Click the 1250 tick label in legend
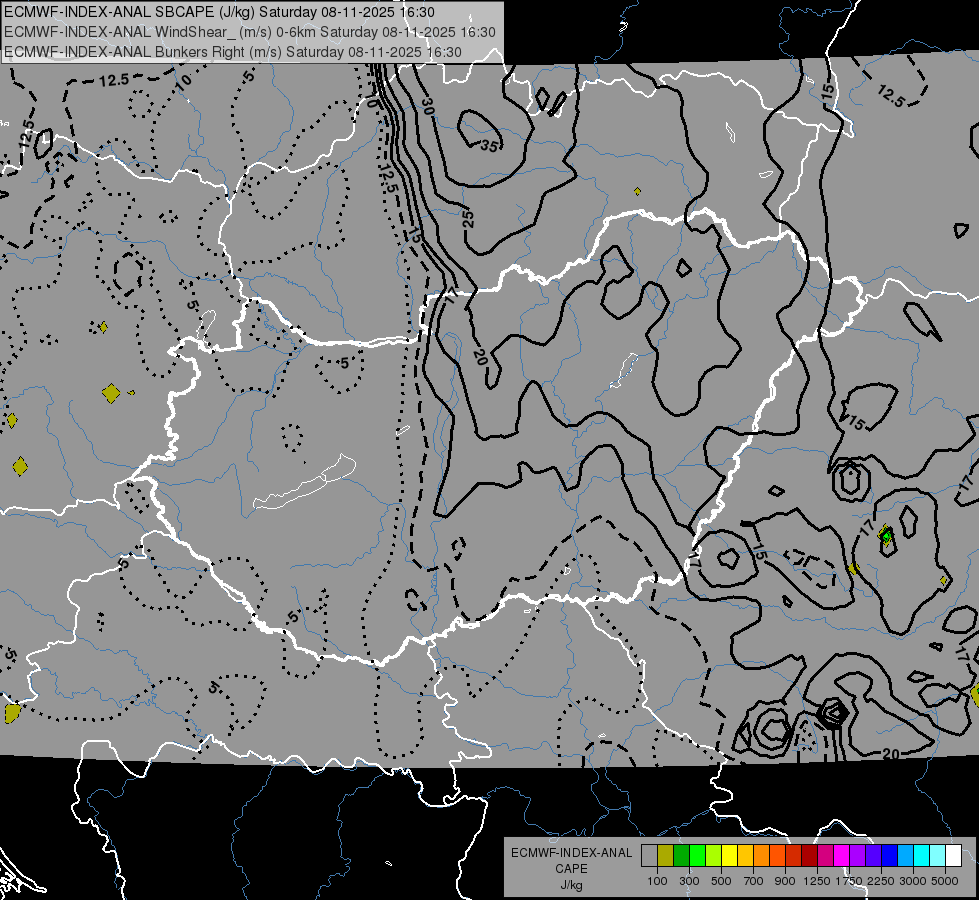979x900 pixels. click(817, 881)
